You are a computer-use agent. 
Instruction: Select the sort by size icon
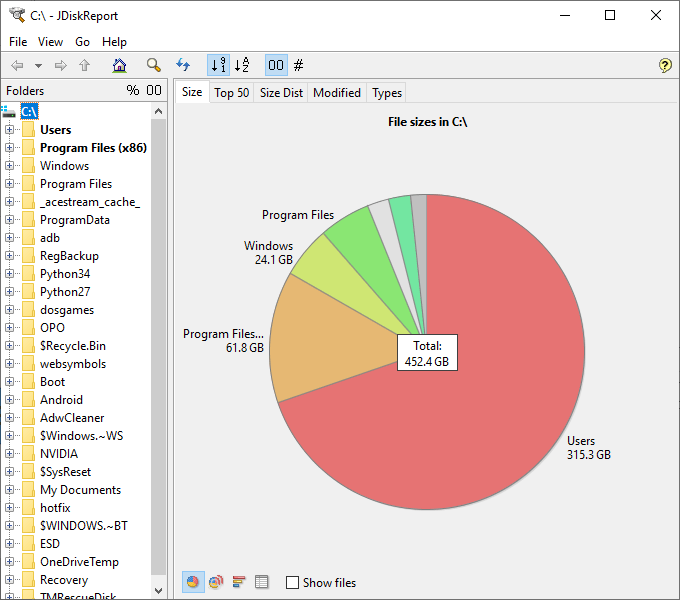pos(218,65)
